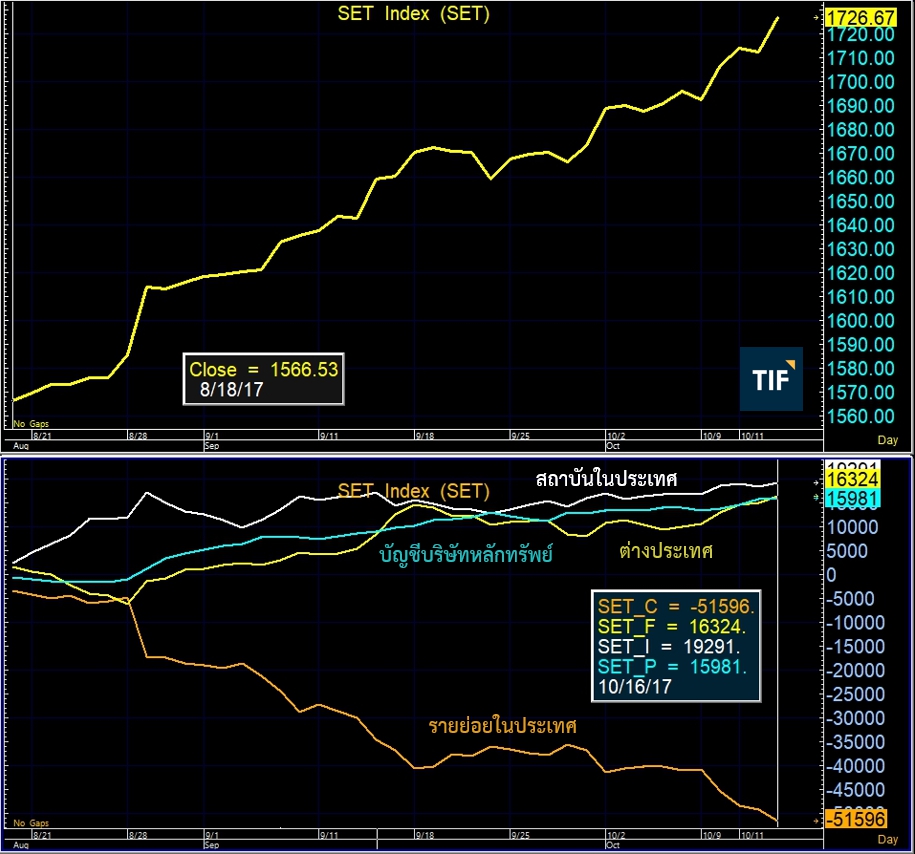
Task: Click the 9/18 date on lower time axis
Action: [427, 833]
